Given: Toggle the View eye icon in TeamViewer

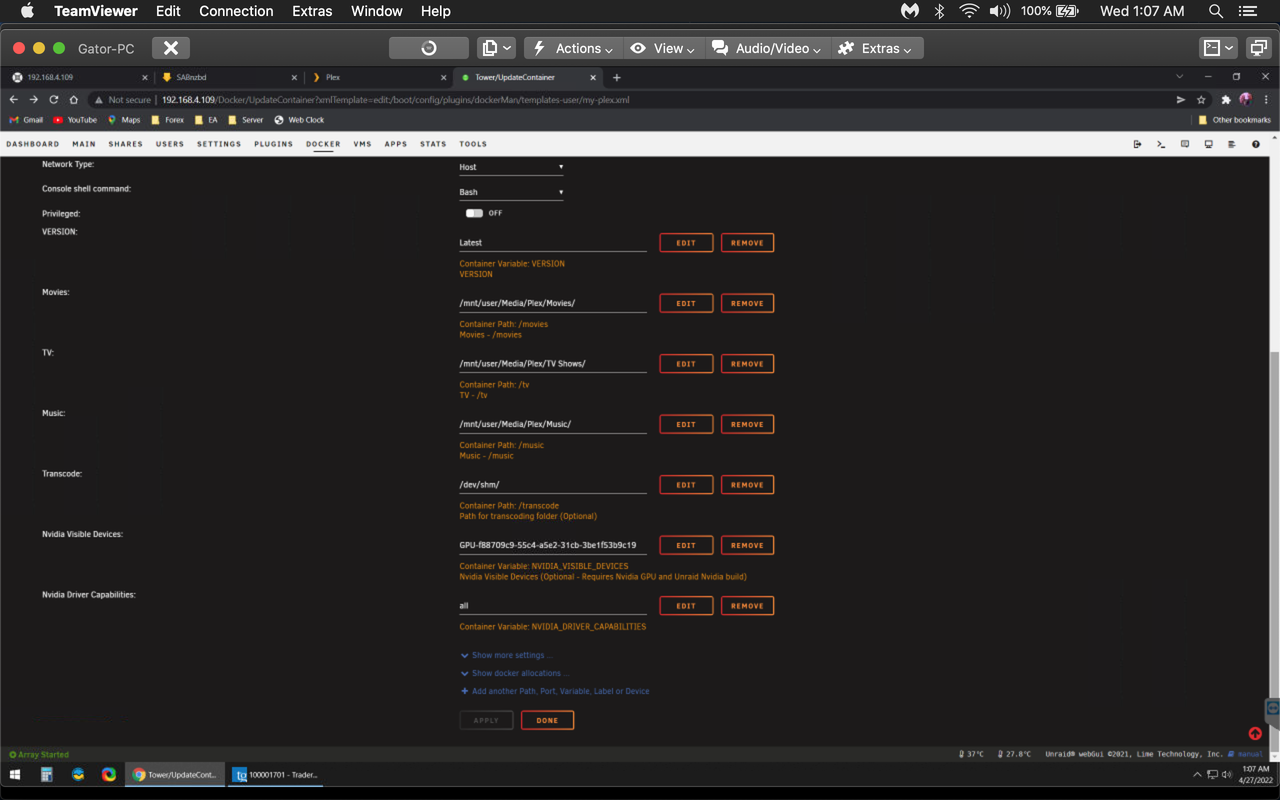Looking at the screenshot, I should coord(637,47).
